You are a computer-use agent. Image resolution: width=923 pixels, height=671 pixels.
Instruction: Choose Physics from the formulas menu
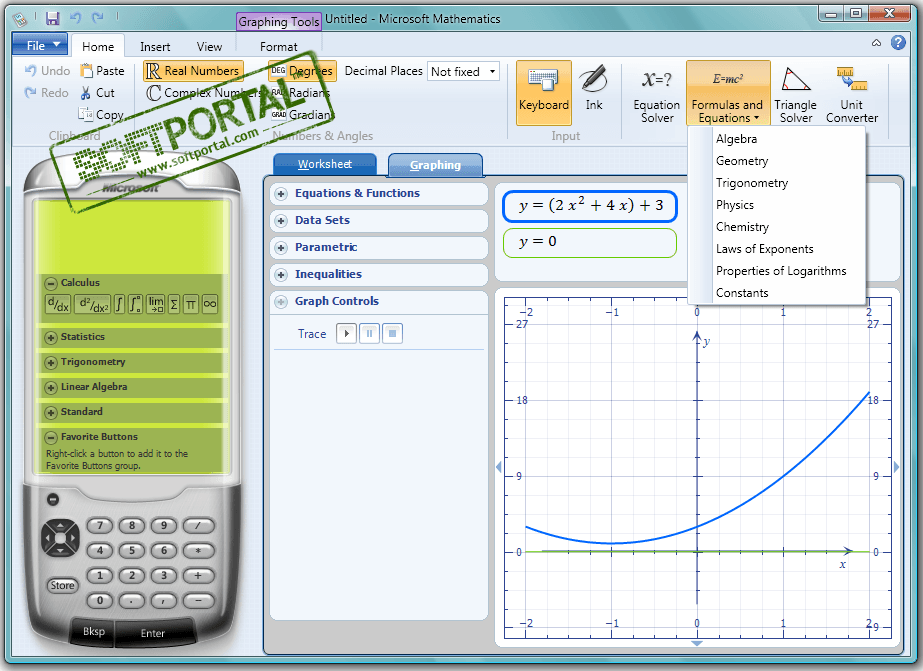(x=777, y=205)
